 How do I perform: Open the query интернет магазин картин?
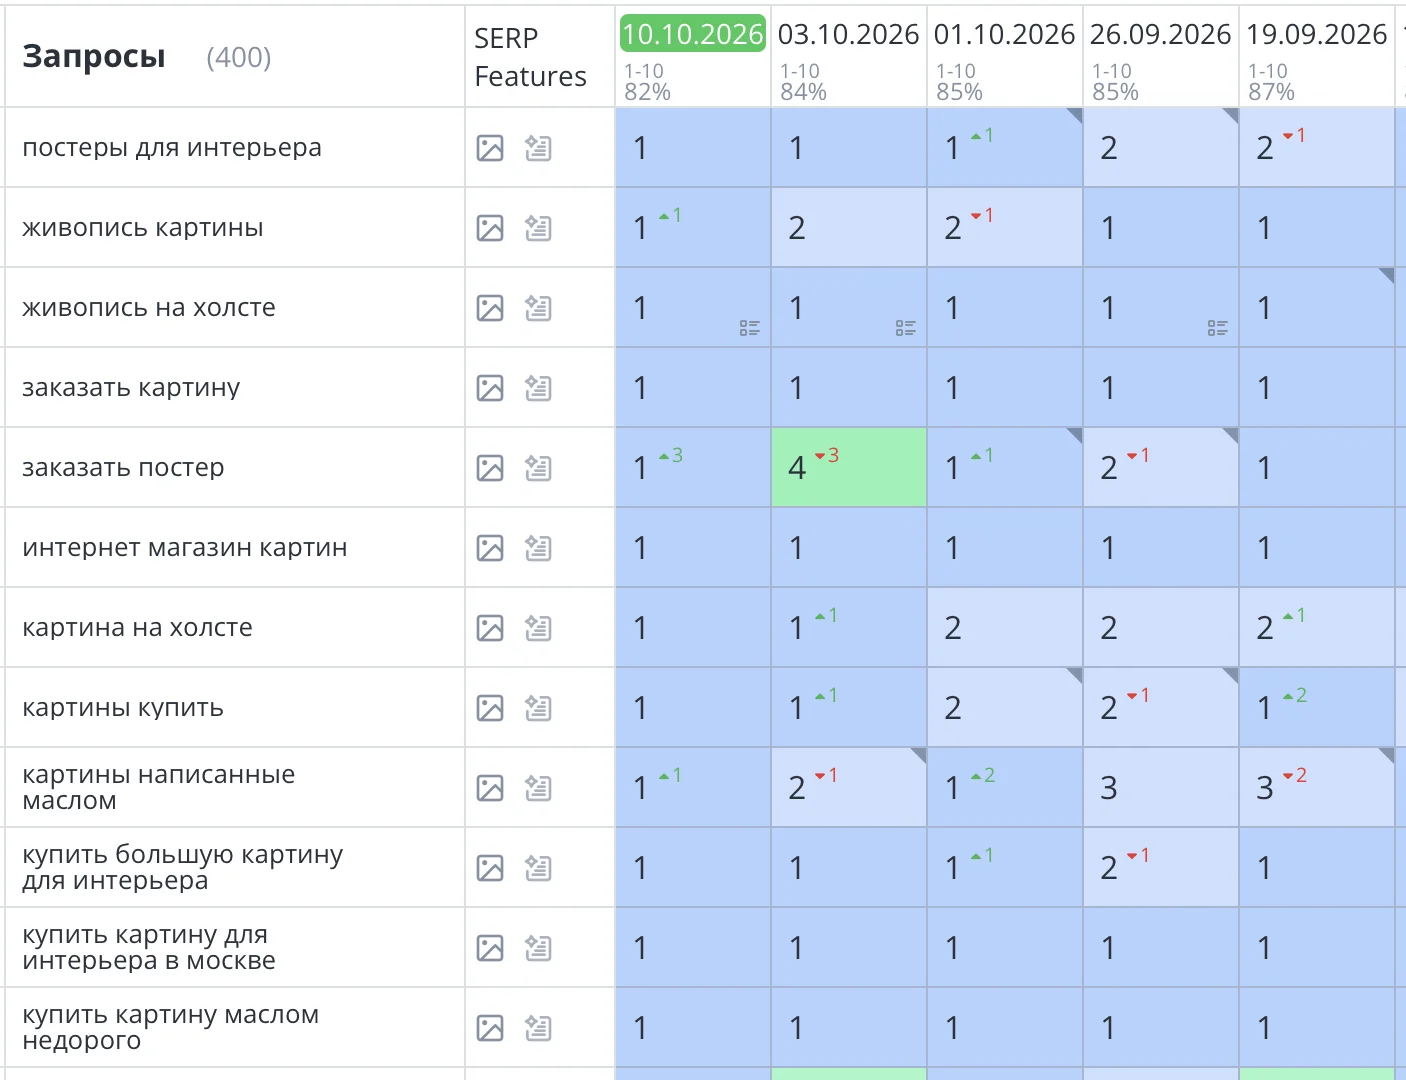[x=185, y=548]
